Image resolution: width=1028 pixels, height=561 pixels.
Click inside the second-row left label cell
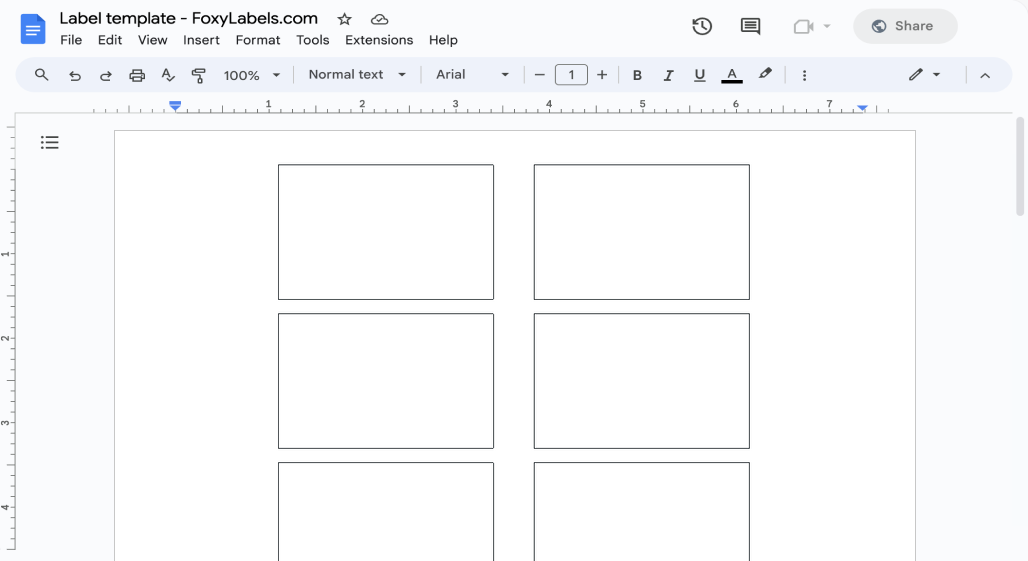coord(386,381)
